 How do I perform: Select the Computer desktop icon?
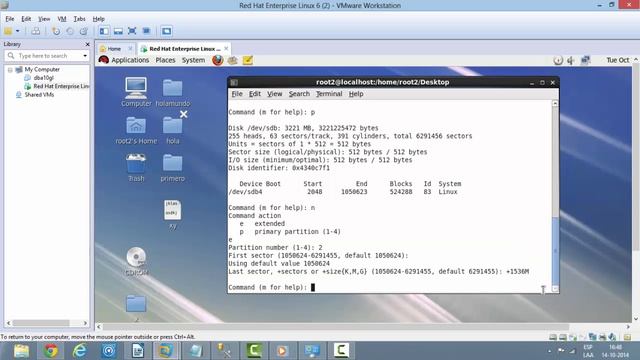click(136, 92)
